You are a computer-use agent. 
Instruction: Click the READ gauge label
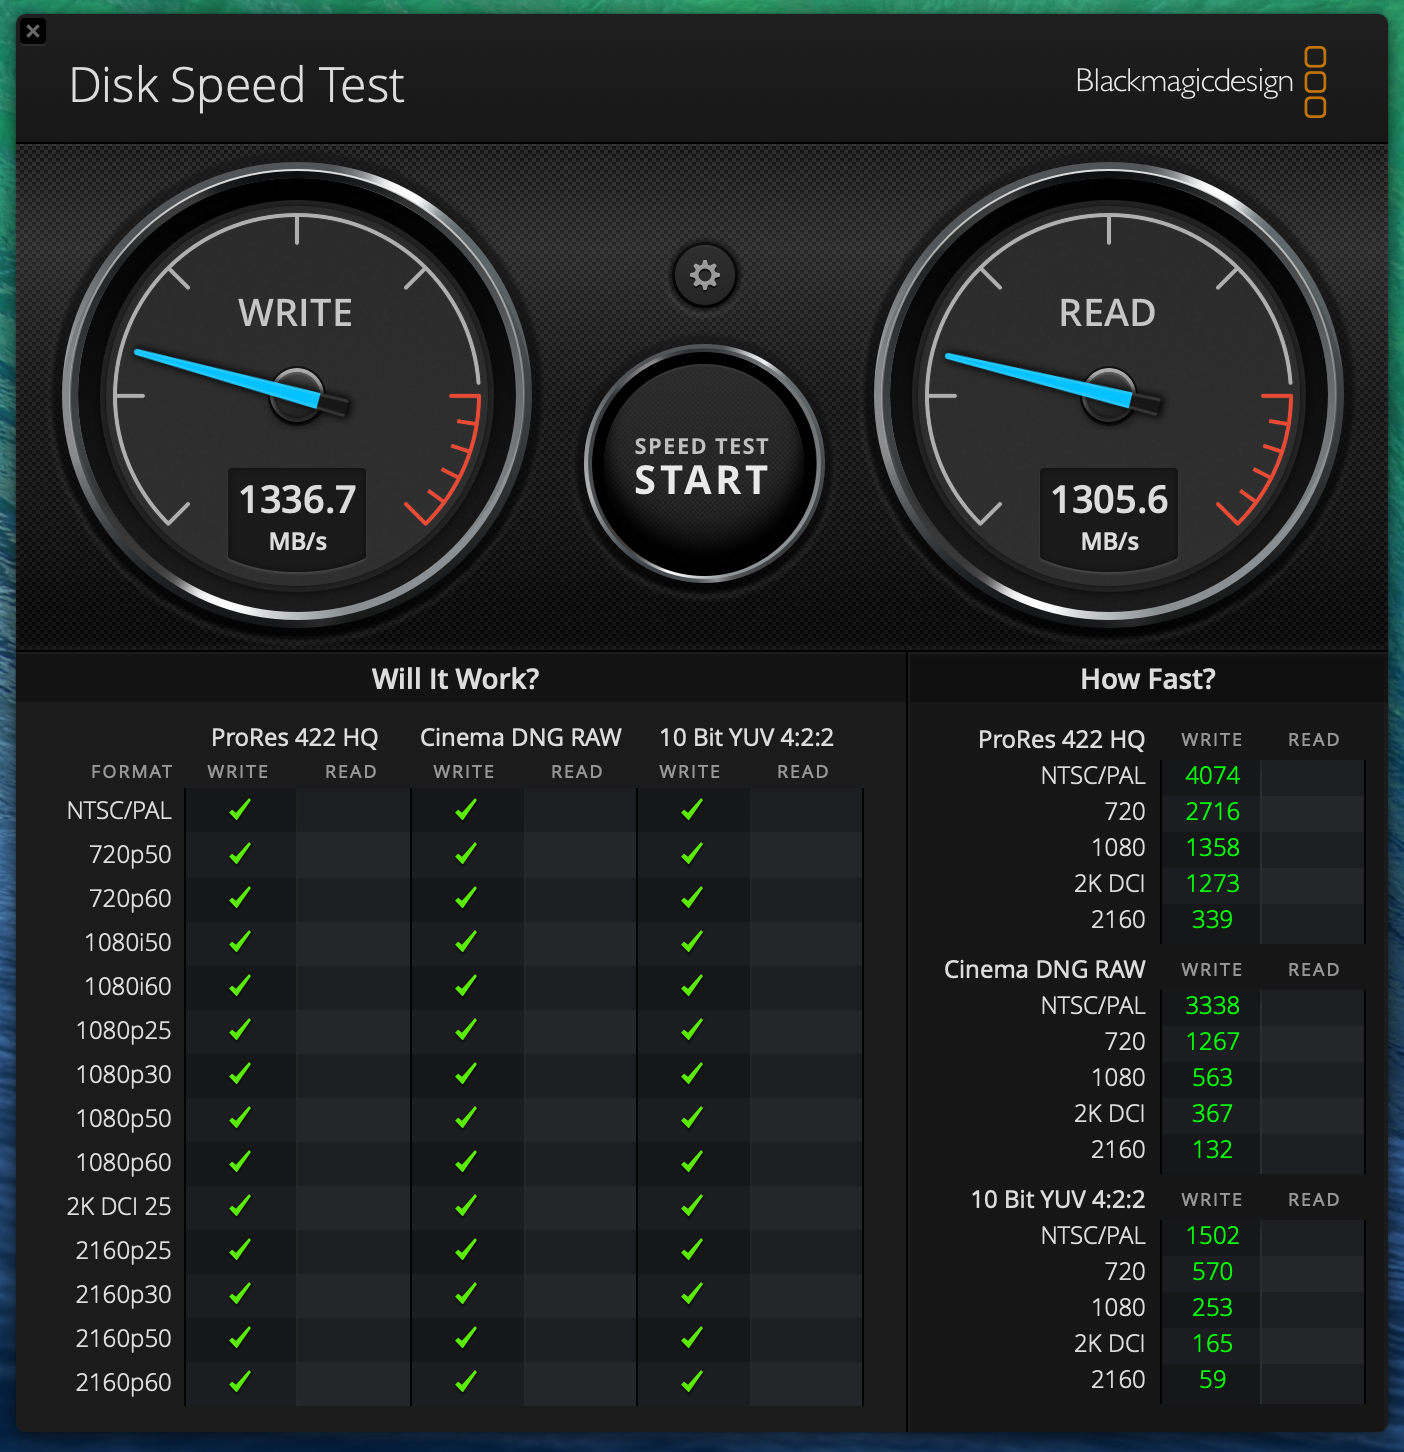pos(1107,313)
